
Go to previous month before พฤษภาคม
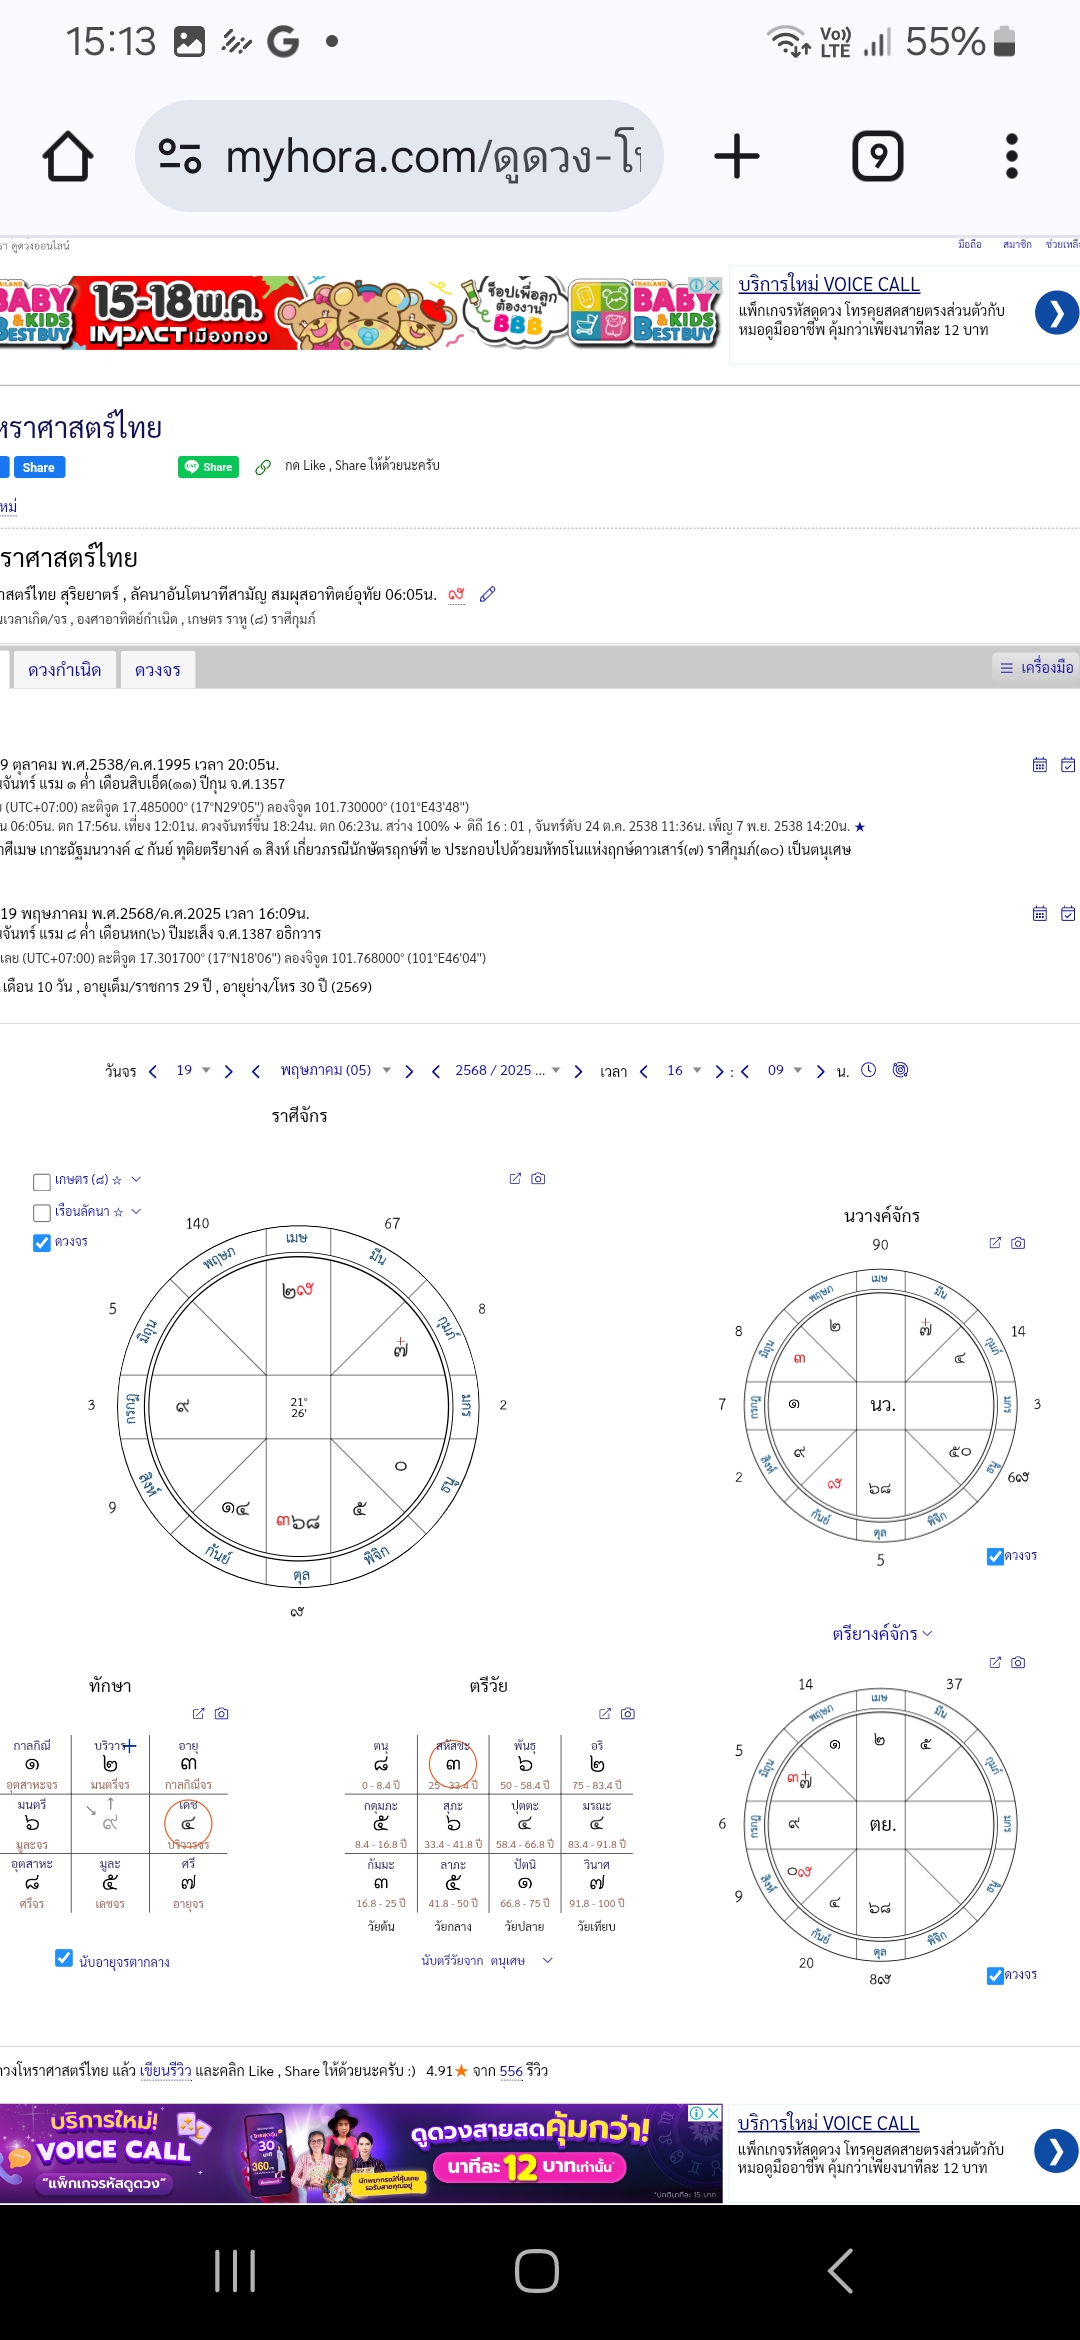[x=256, y=1071]
